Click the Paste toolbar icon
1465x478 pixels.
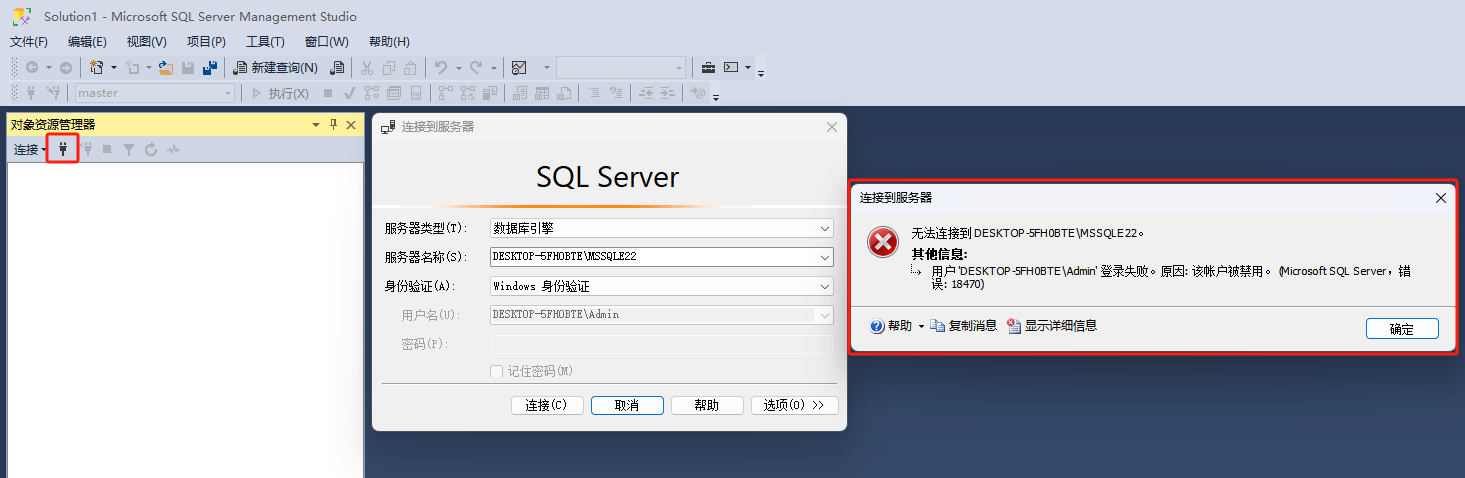tap(411, 67)
